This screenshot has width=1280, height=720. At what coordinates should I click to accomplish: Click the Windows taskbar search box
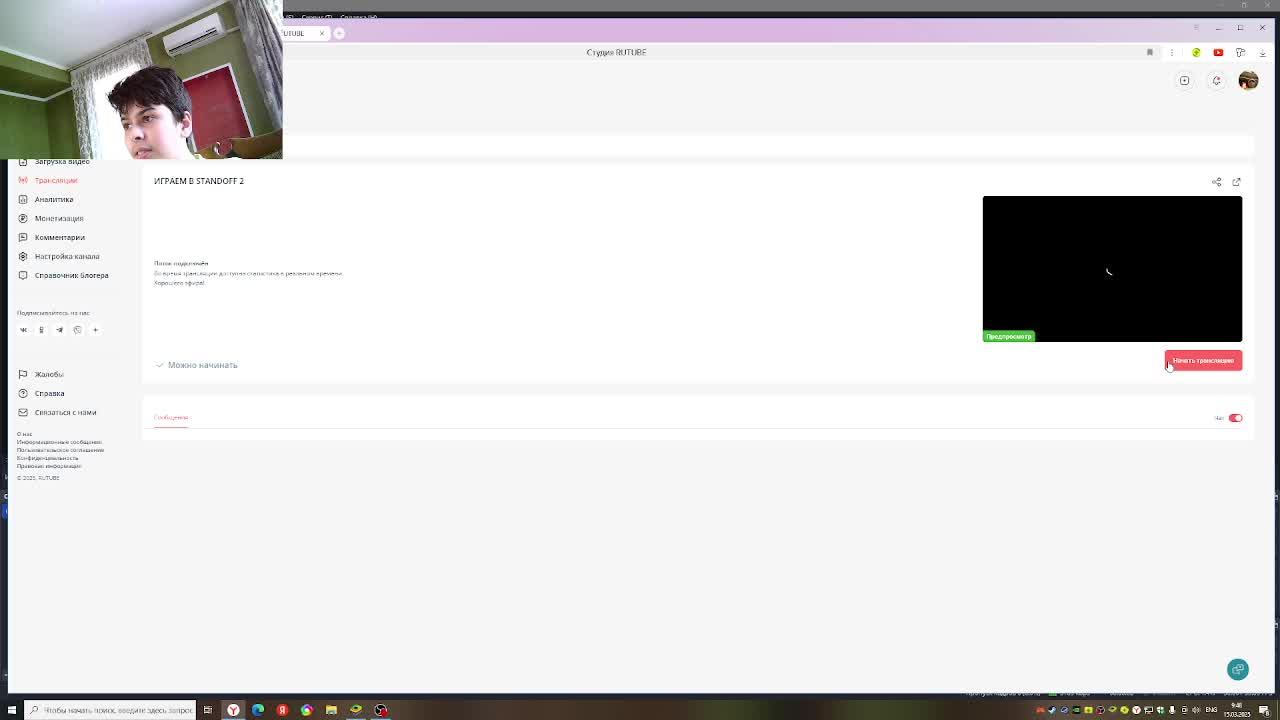click(110, 710)
